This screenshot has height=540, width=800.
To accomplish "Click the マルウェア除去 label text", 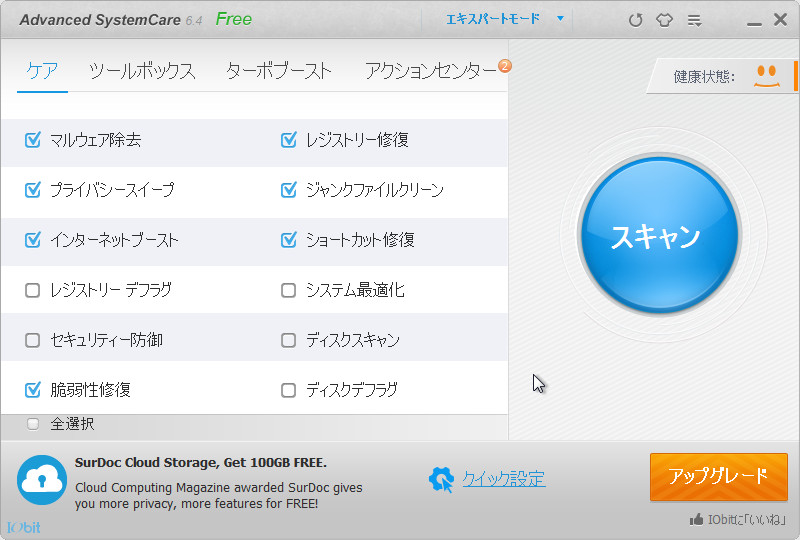I will click(95, 139).
